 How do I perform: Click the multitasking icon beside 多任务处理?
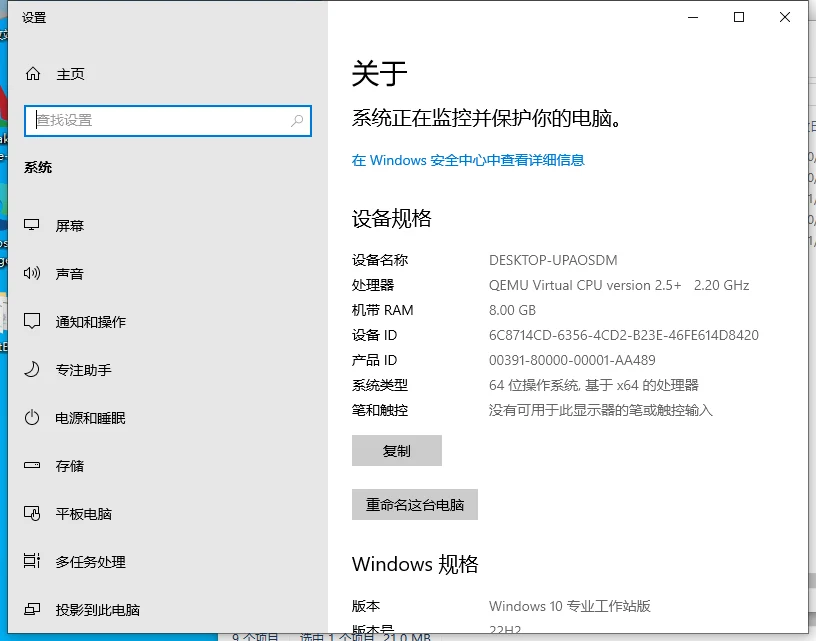point(32,561)
